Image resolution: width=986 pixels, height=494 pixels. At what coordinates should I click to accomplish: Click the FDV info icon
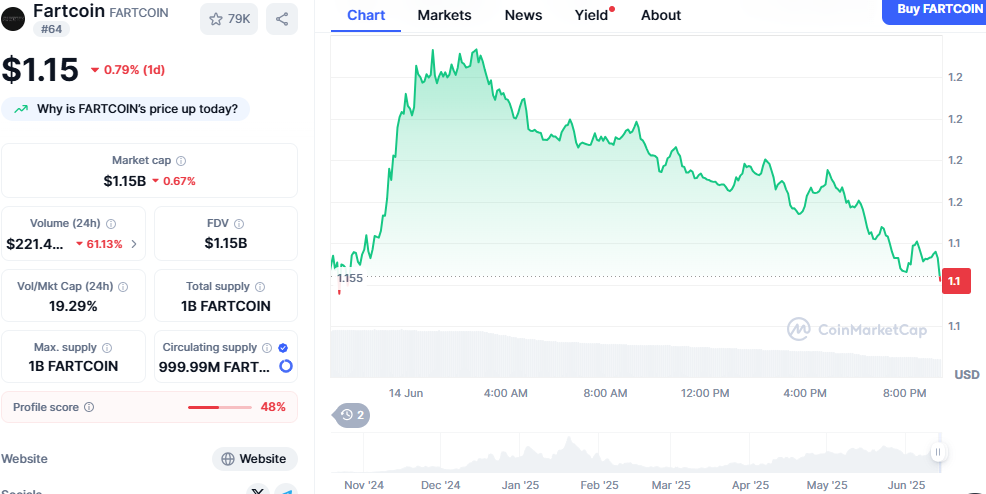pyautogui.click(x=239, y=224)
